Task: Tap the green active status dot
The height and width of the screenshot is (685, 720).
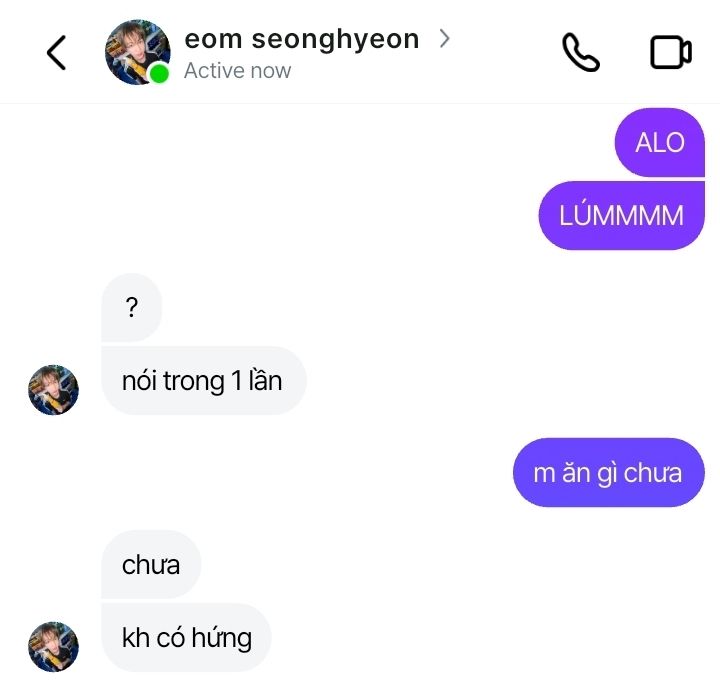Action: click(159, 73)
